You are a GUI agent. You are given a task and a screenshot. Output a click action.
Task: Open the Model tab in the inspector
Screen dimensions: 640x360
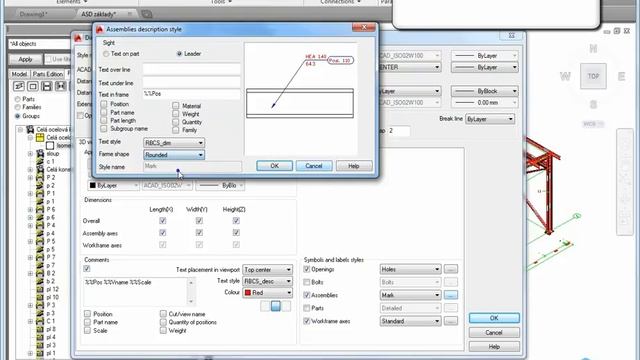point(19,74)
